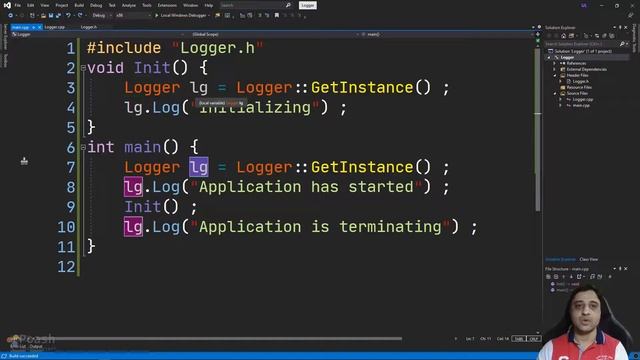Collapse the Source Files folder

click(555, 93)
